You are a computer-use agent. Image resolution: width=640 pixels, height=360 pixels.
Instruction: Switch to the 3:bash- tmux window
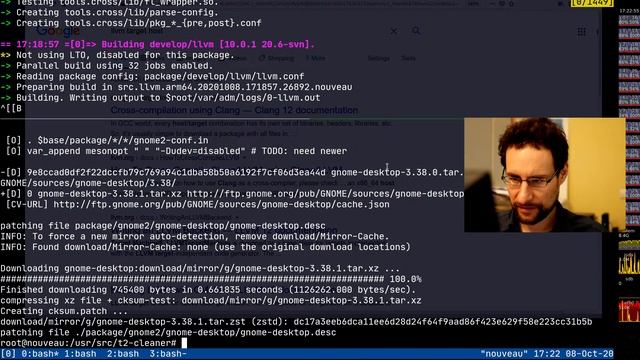click(168, 354)
